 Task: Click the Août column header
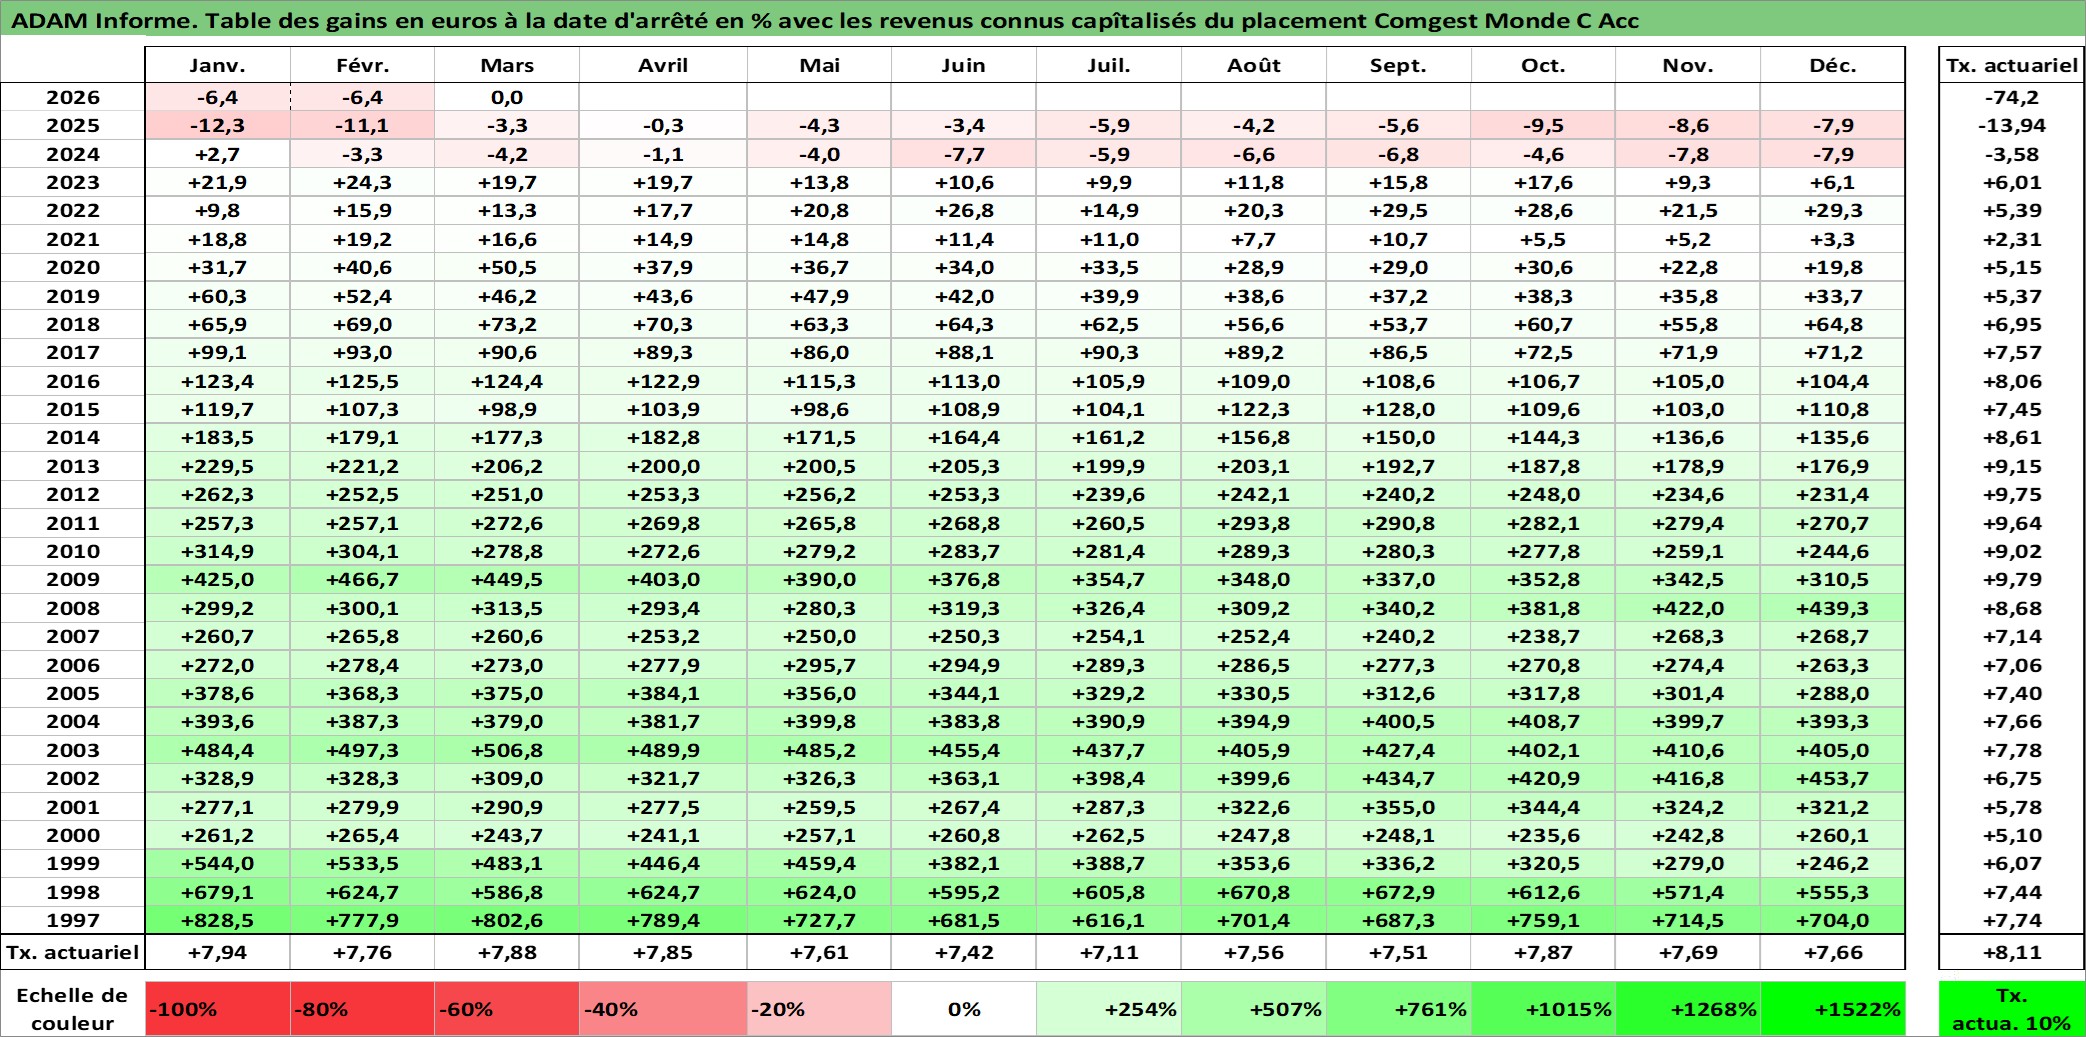coord(1254,65)
